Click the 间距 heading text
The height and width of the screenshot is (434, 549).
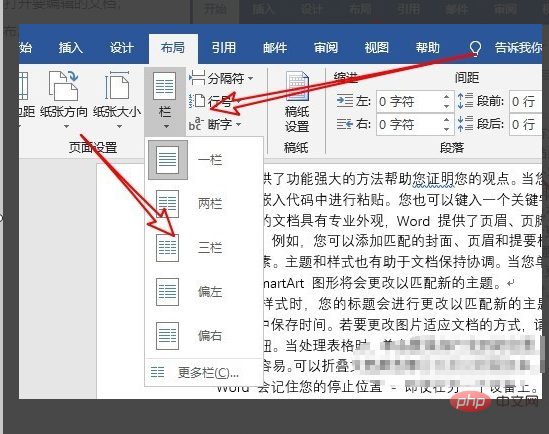tap(467, 77)
